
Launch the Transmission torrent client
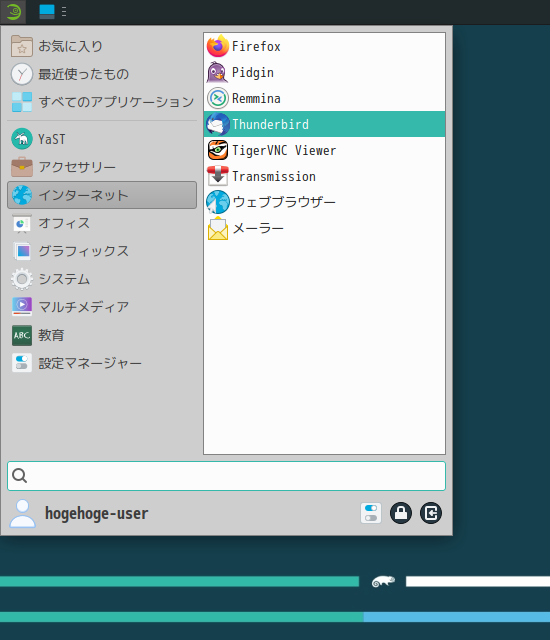[324, 176]
